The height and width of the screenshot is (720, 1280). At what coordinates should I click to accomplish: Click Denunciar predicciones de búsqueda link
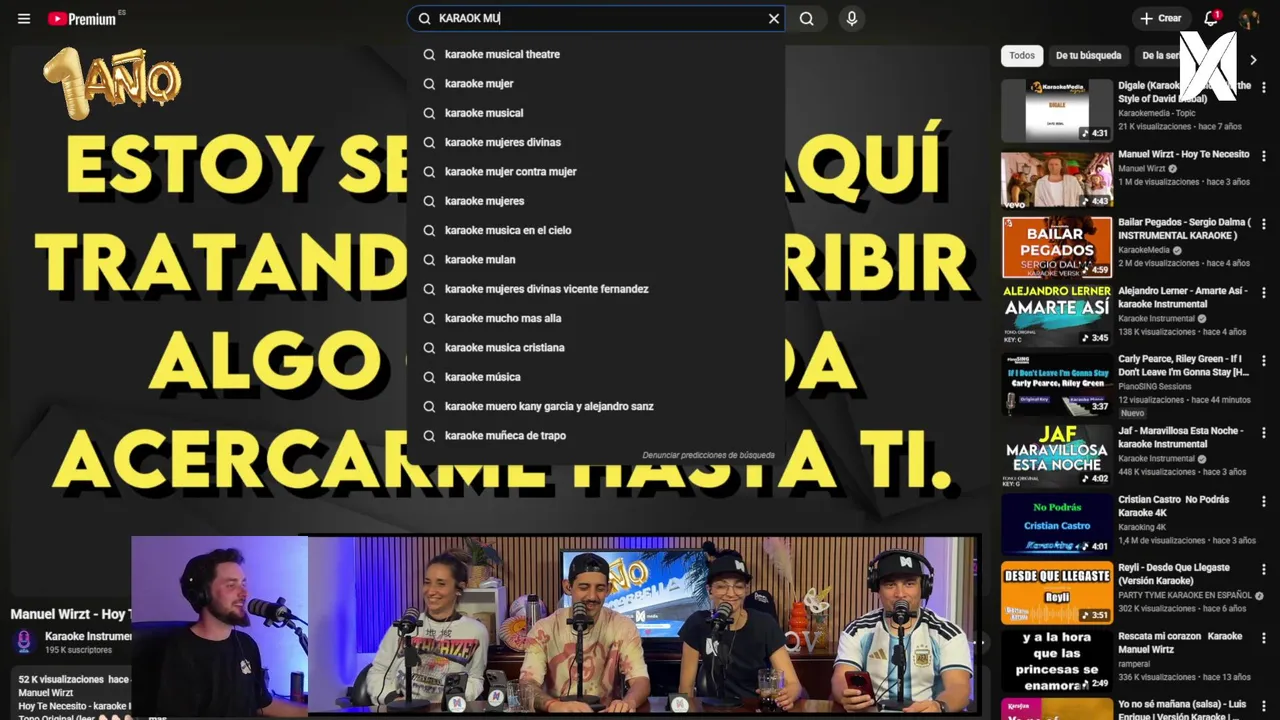click(x=708, y=455)
